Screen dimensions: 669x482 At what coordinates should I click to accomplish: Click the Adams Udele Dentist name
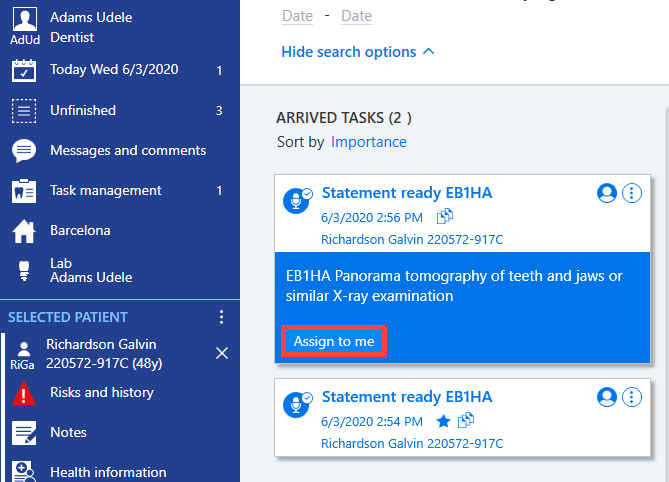tap(91, 27)
